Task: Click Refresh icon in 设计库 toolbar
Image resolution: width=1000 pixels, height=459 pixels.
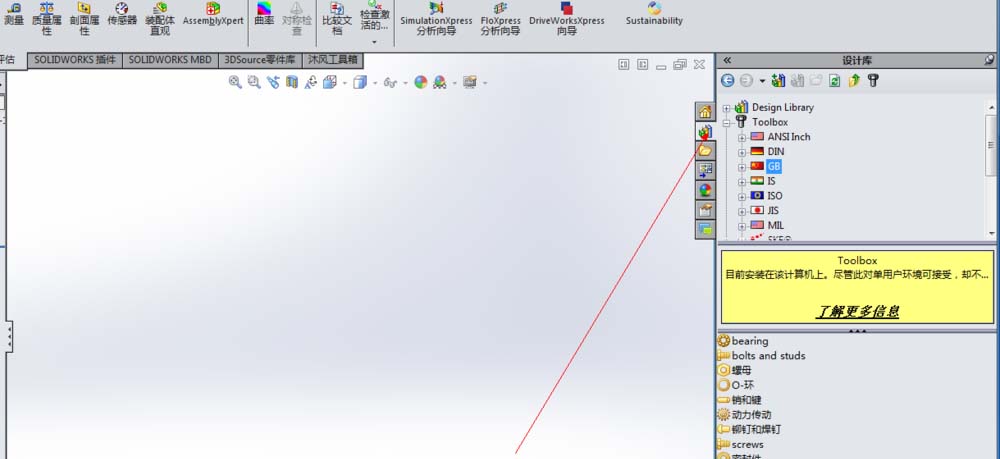Action: 834,81
